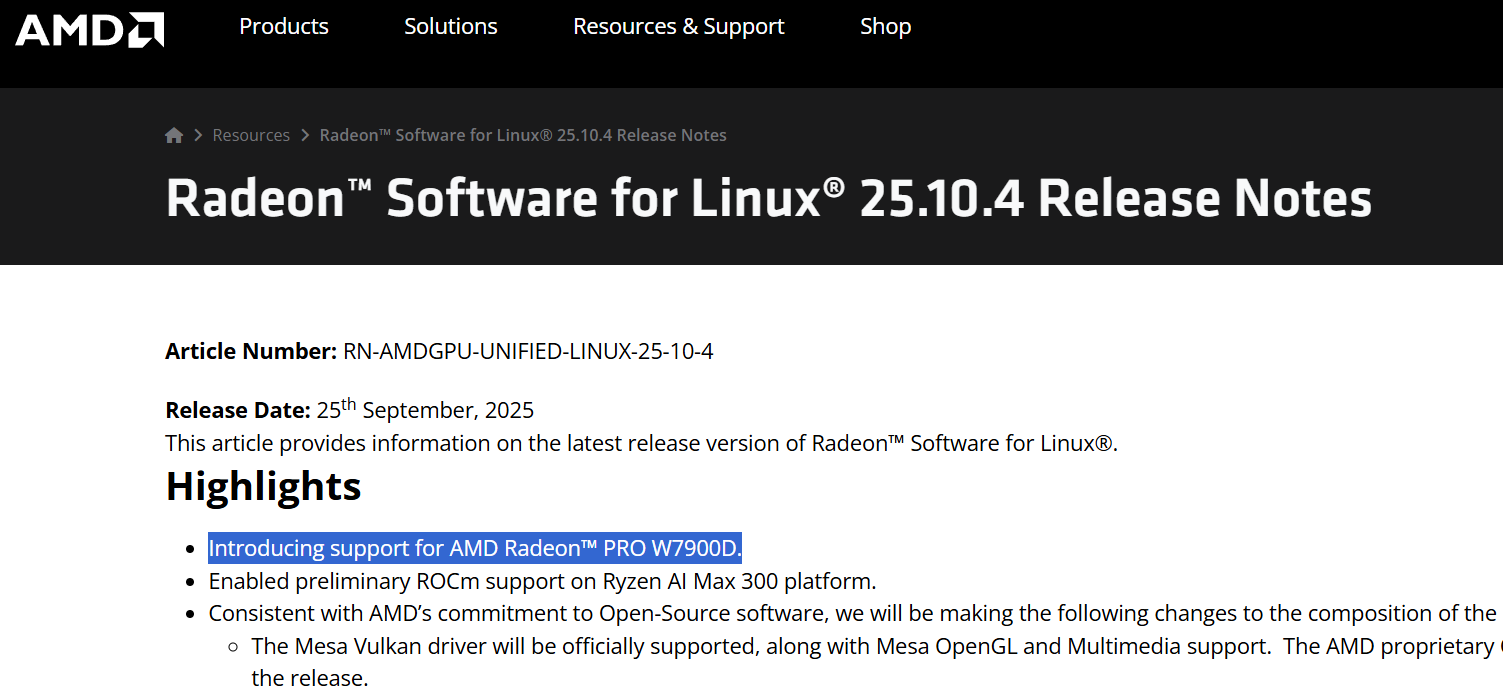Click the highlighted Radeon PRO W7900D text
This screenshot has width=1503, height=692.
[x=475, y=548]
